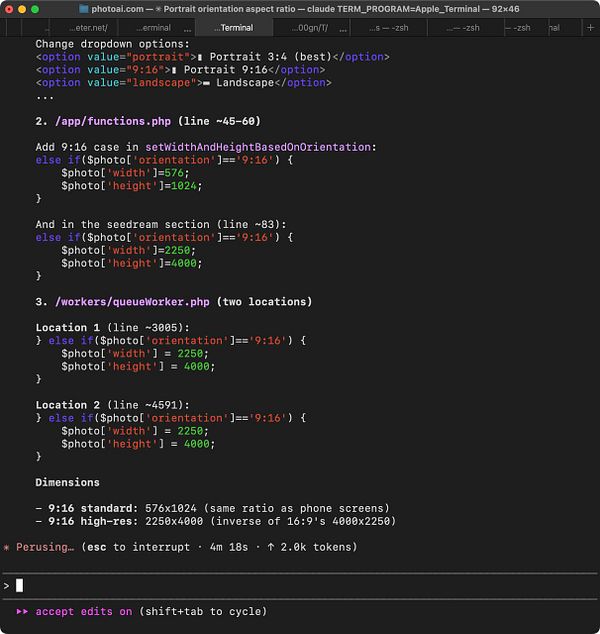Click 'Location 1 (line ~3005):' label
The image size is (600, 634).
[112, 328]
